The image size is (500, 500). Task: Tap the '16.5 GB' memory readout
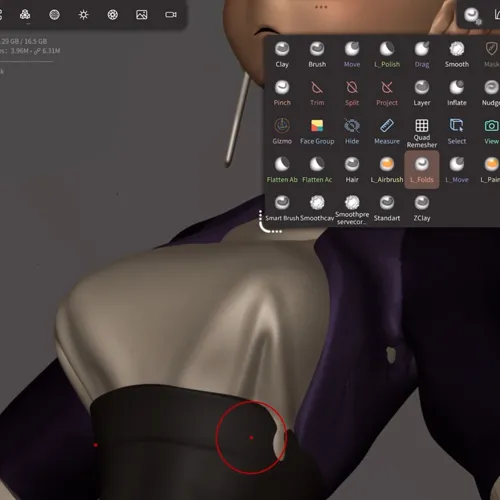click(x=36, y=41)
